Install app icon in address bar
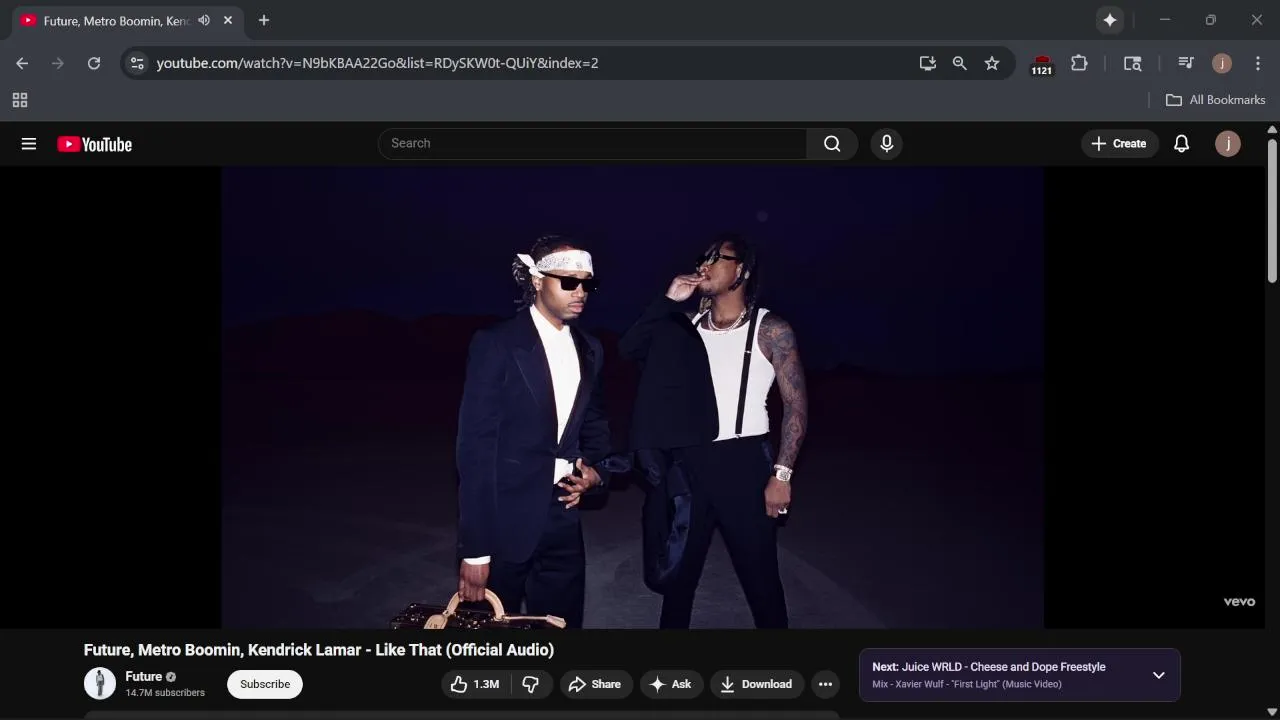Screen dimensions: 1280x720 (x=928, y=63)
